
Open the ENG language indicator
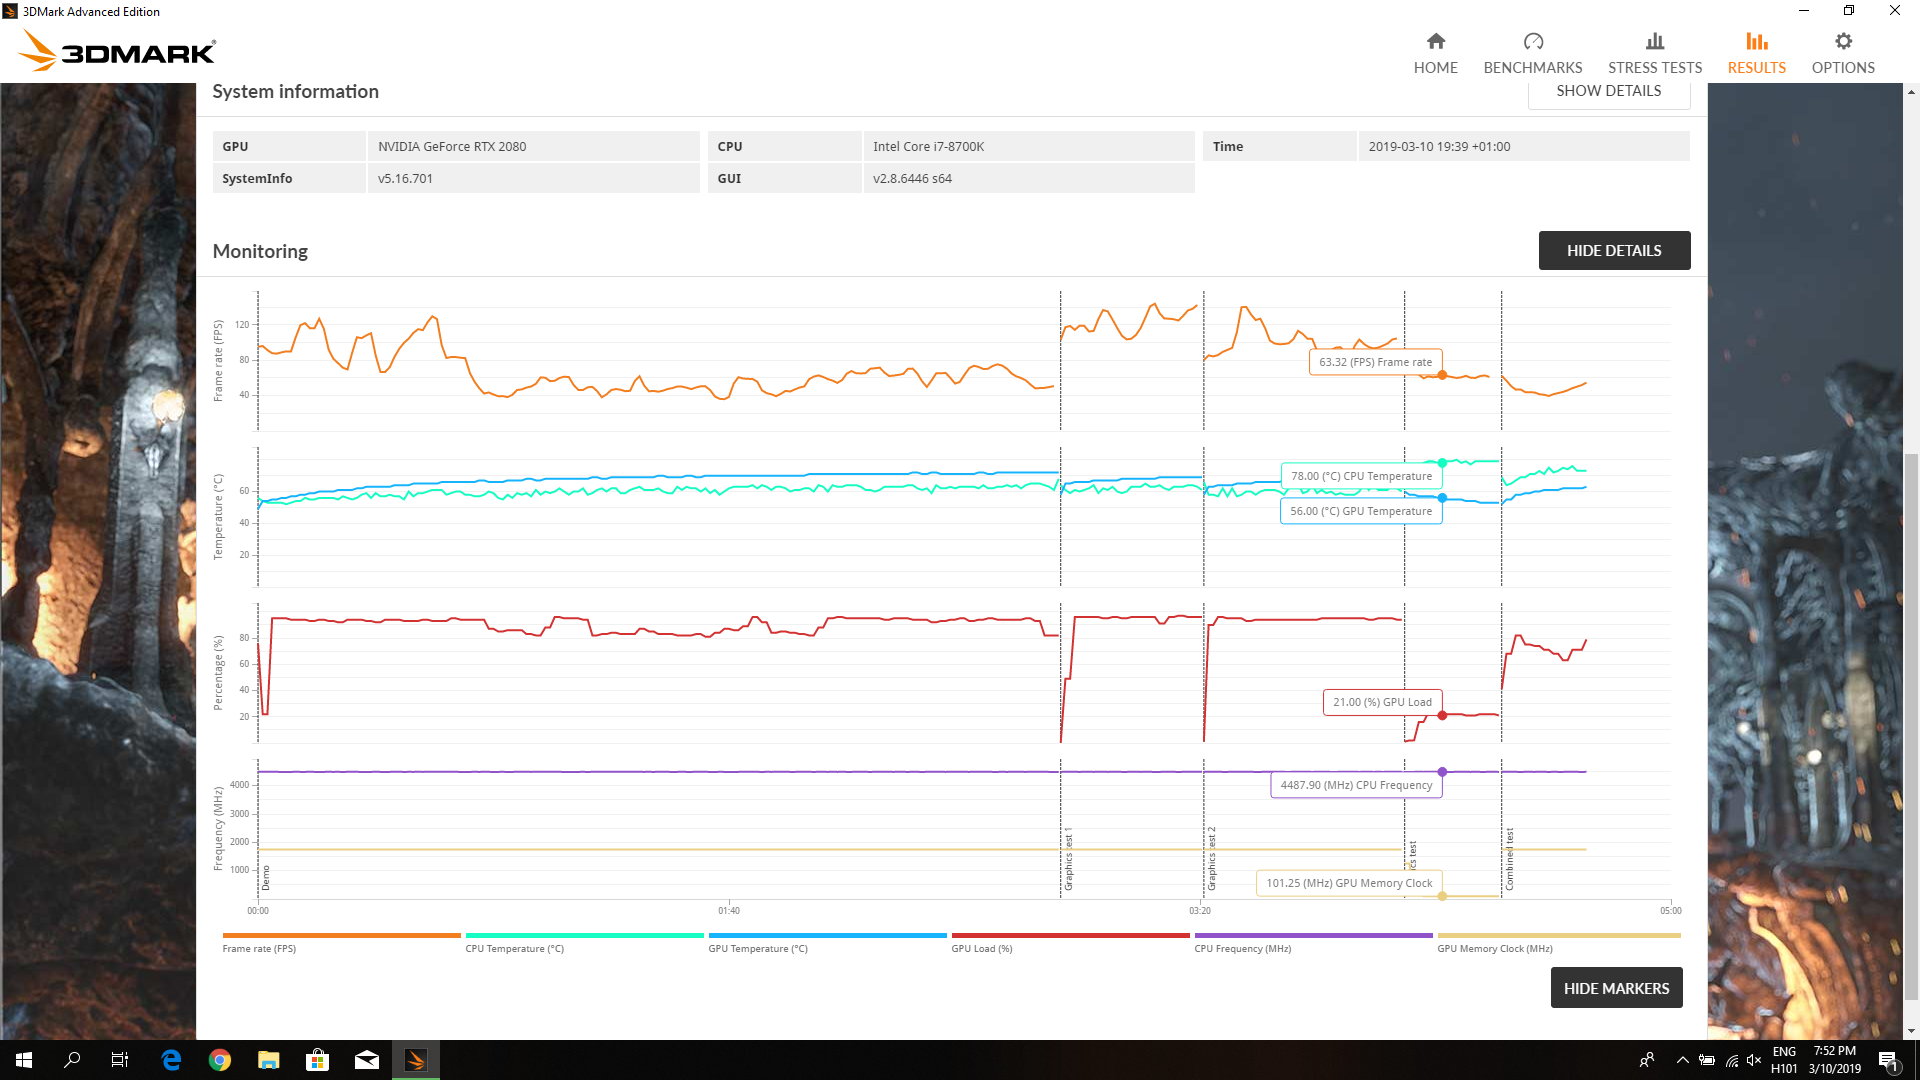coord(1784,1060)
